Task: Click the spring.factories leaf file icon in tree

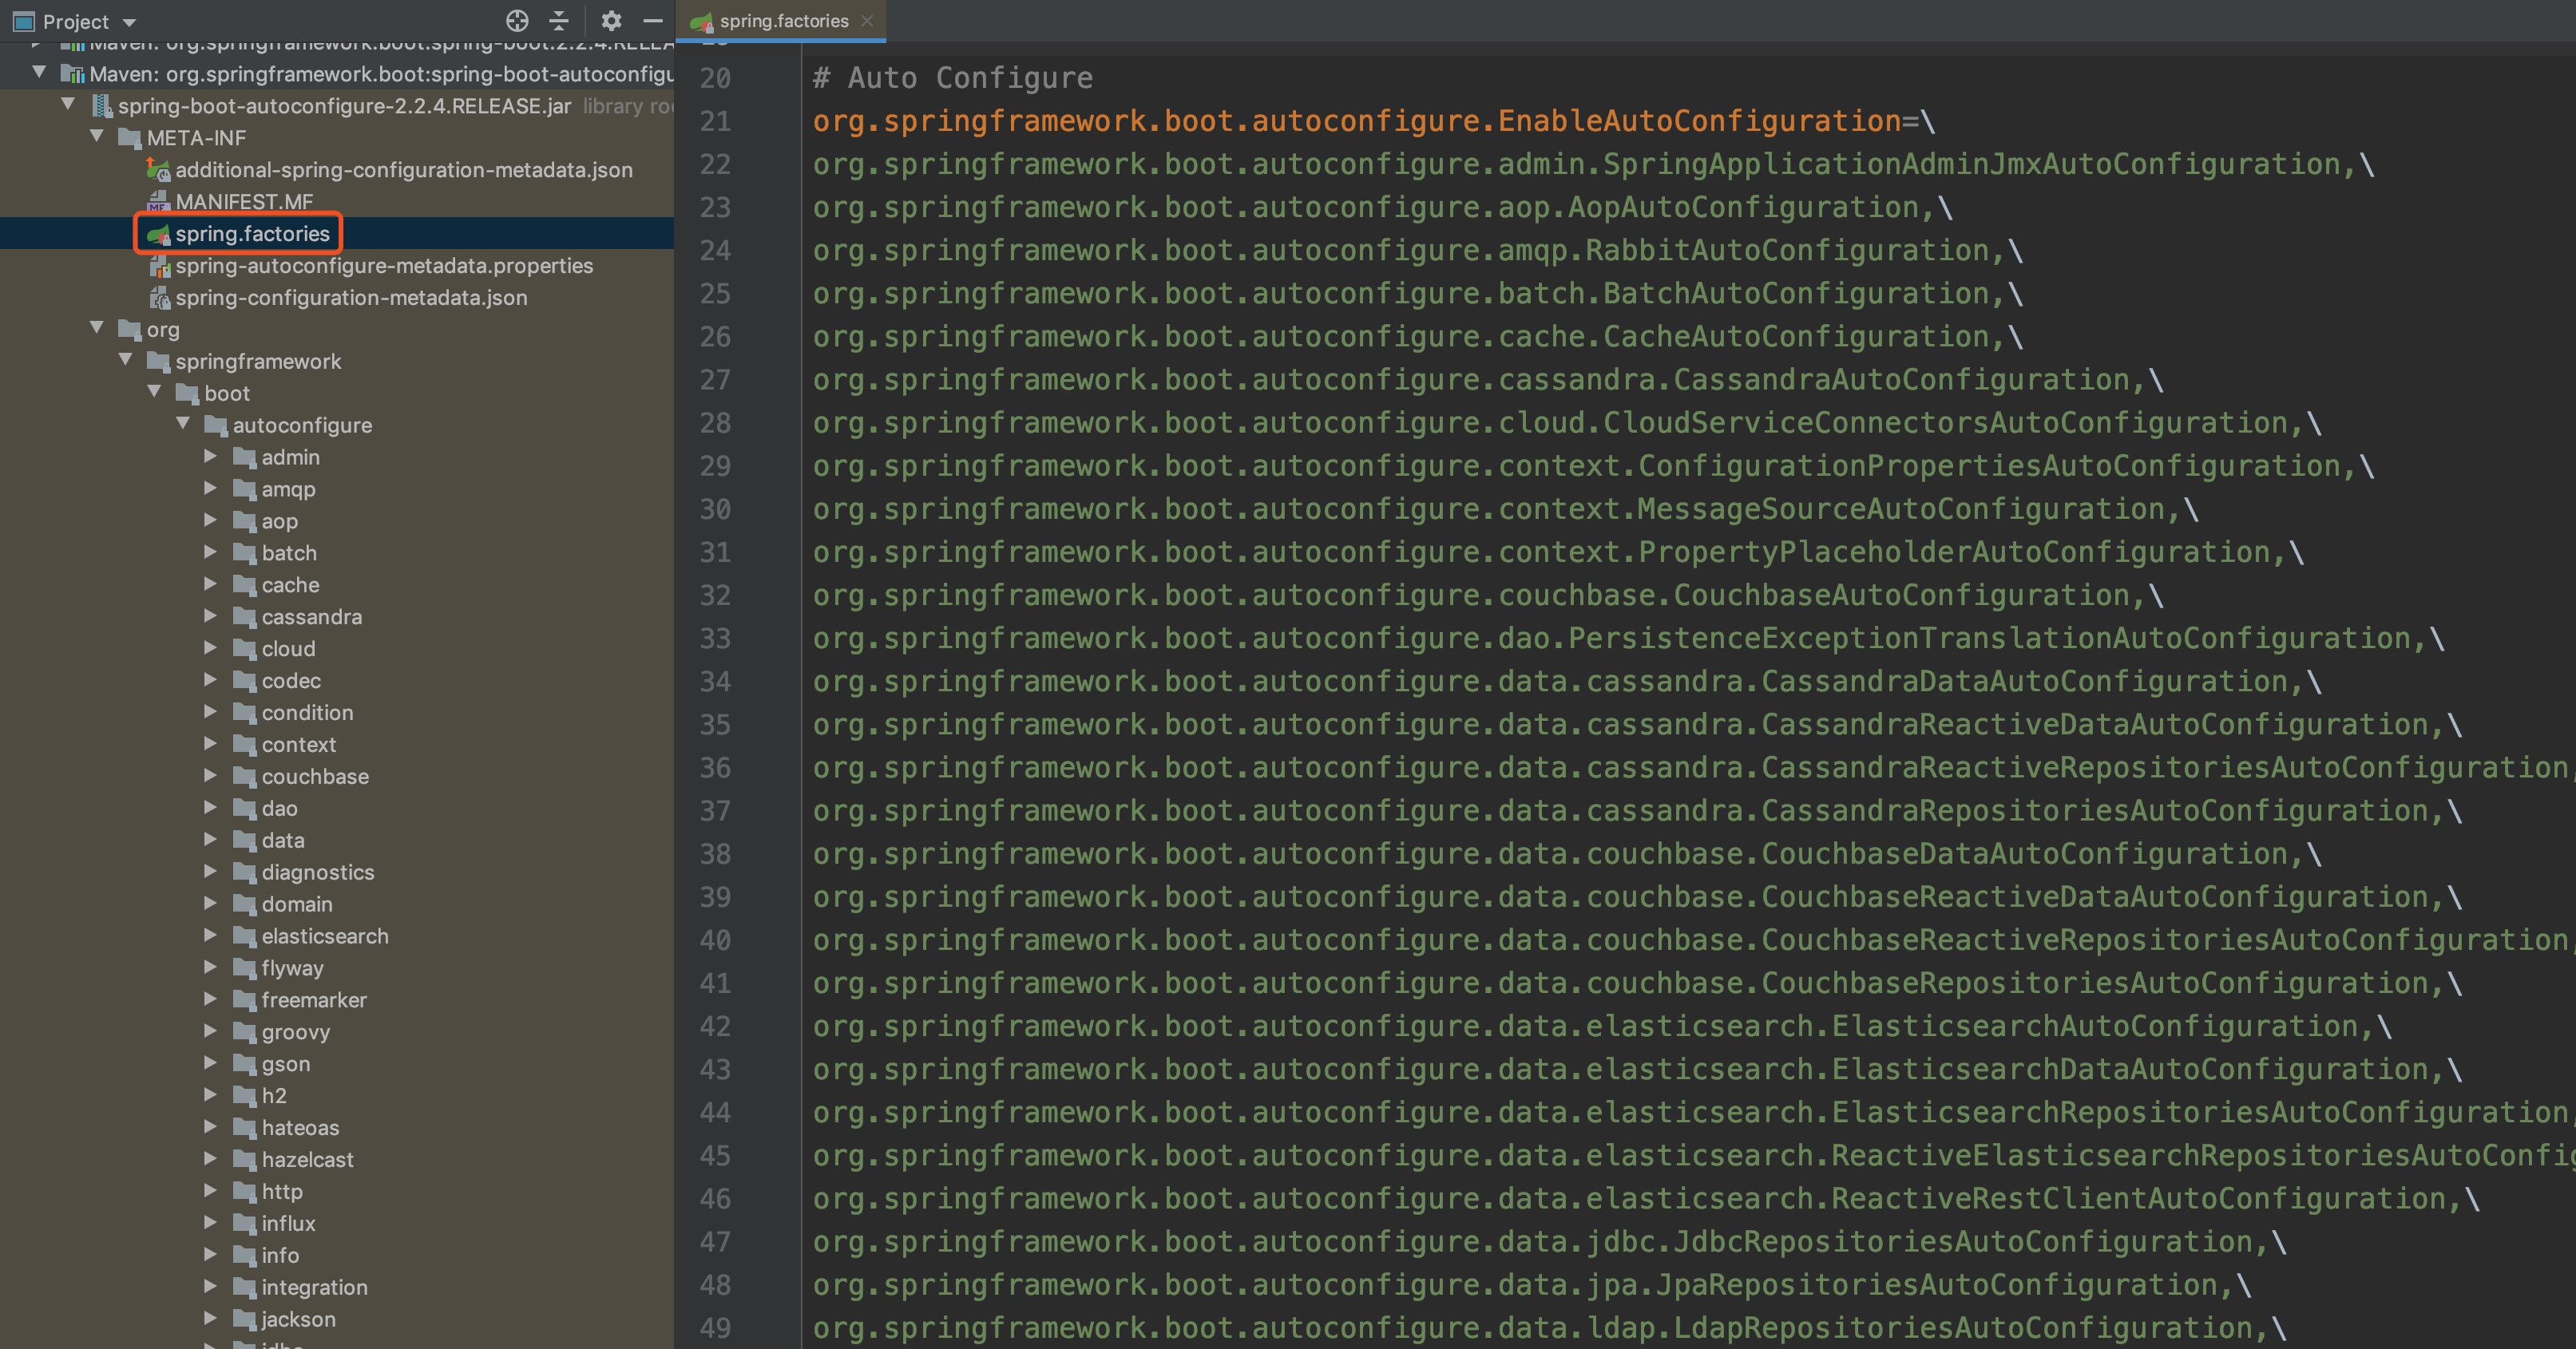Action: 158,234
